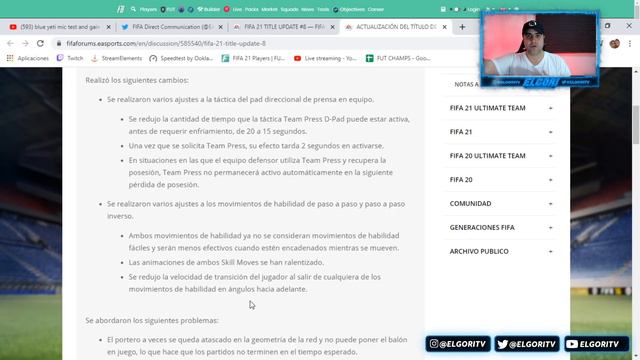
Task: Click the red Live indicator icon
Action: 227,9
